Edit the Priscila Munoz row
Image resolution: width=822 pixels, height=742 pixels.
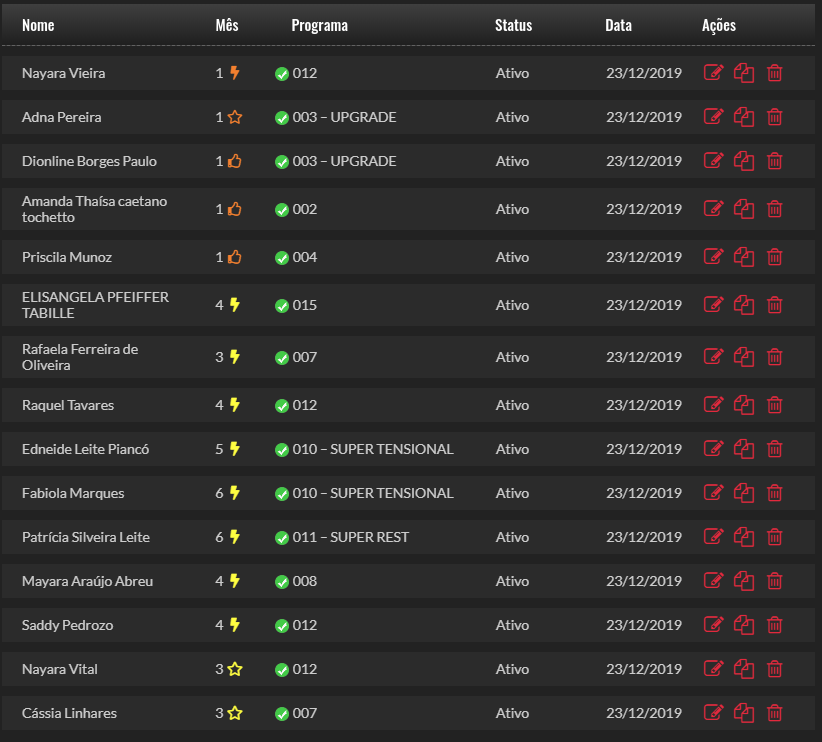(713, 257)
